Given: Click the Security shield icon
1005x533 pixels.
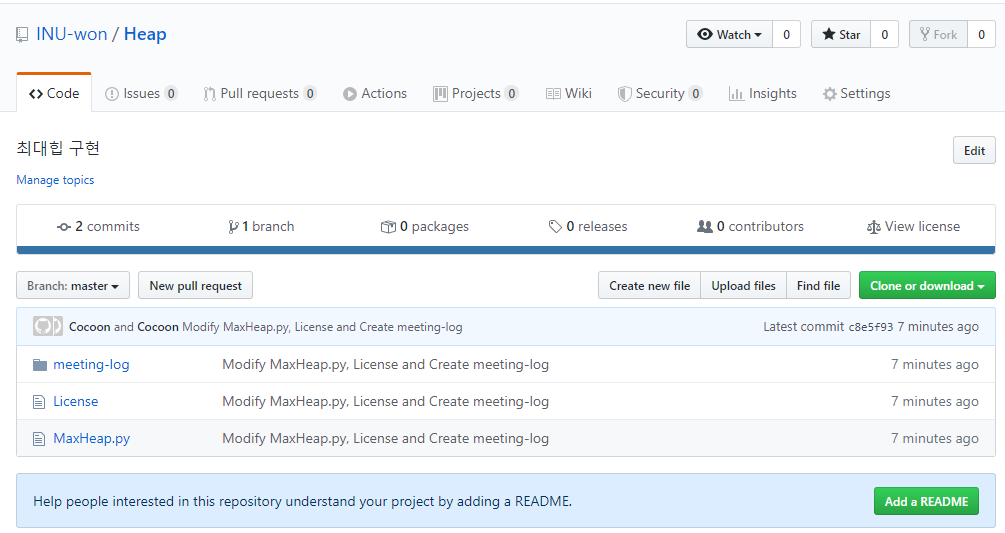Looking at the screenshot, I should point(624,94).
